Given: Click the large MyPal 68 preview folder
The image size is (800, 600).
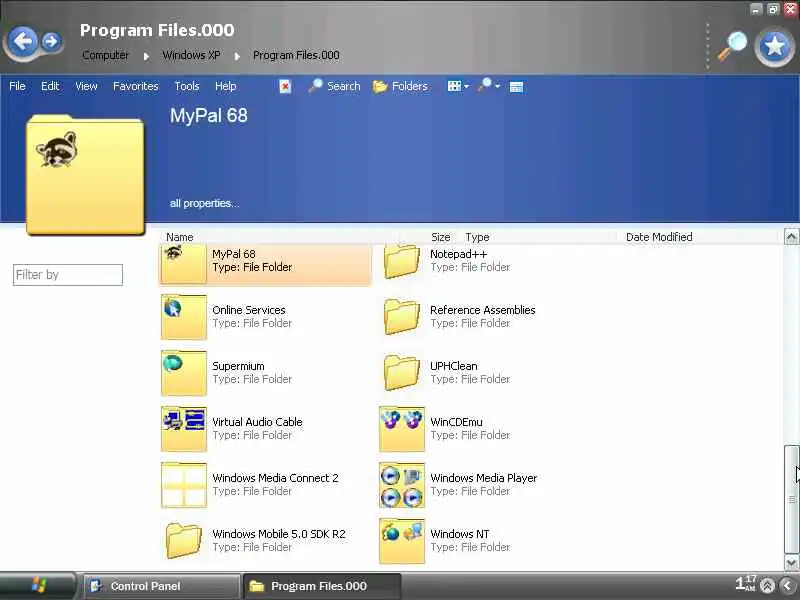Looking at the screenshot, I should pyautogui.click(x=85, y=175).
